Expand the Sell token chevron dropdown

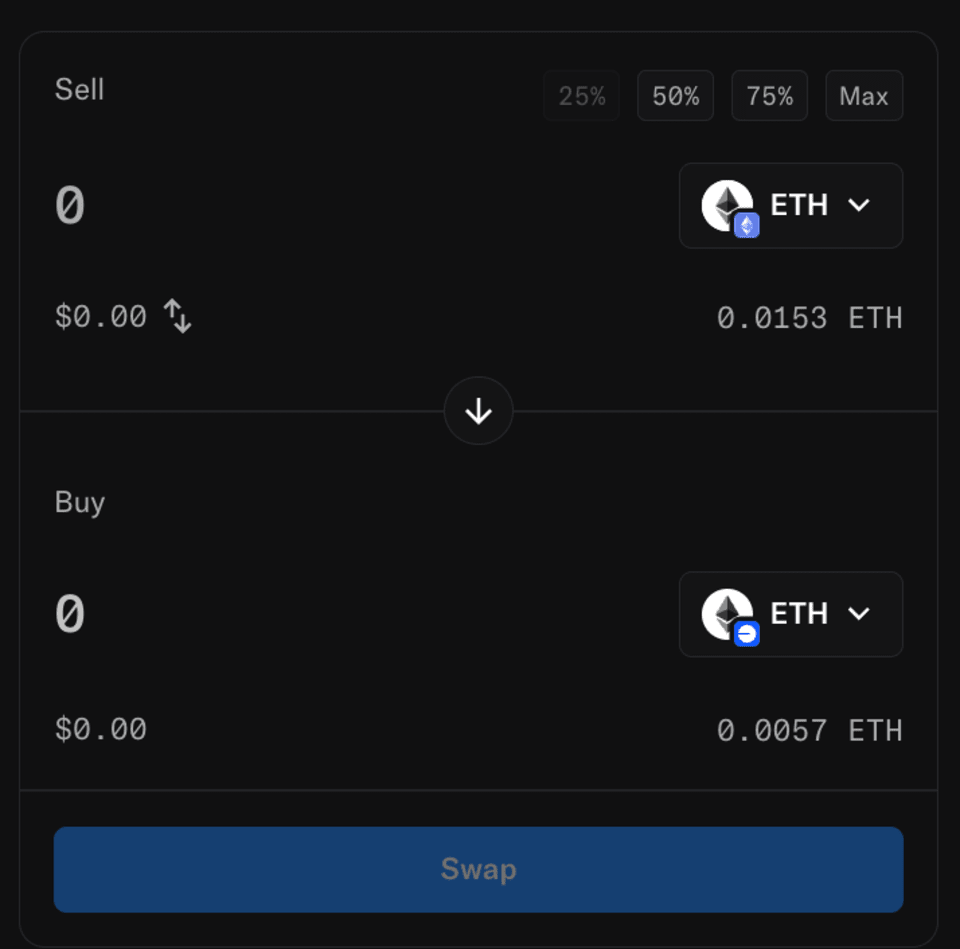[x=859, y=205]
